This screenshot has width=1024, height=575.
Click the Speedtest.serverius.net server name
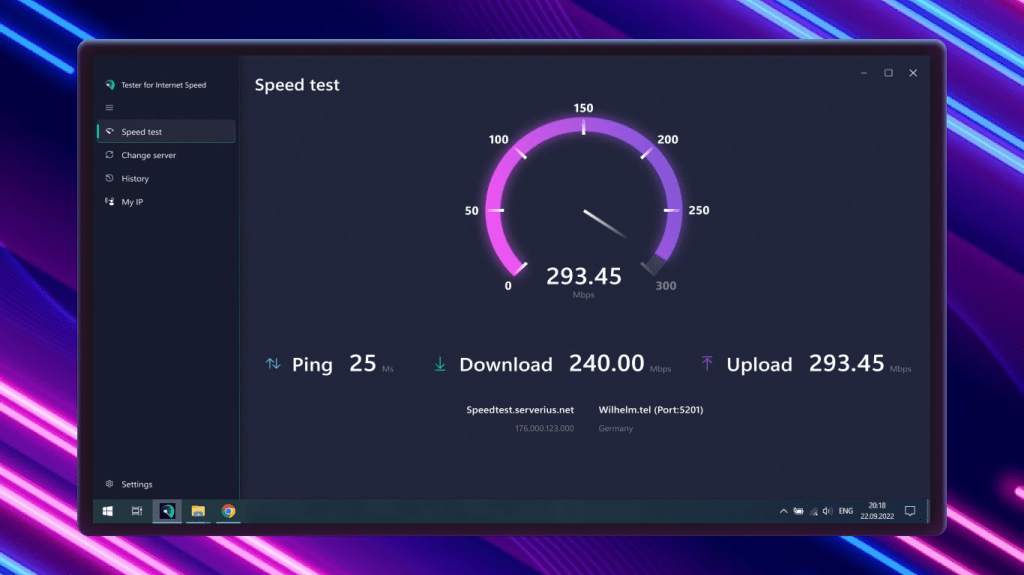[520, 410]
